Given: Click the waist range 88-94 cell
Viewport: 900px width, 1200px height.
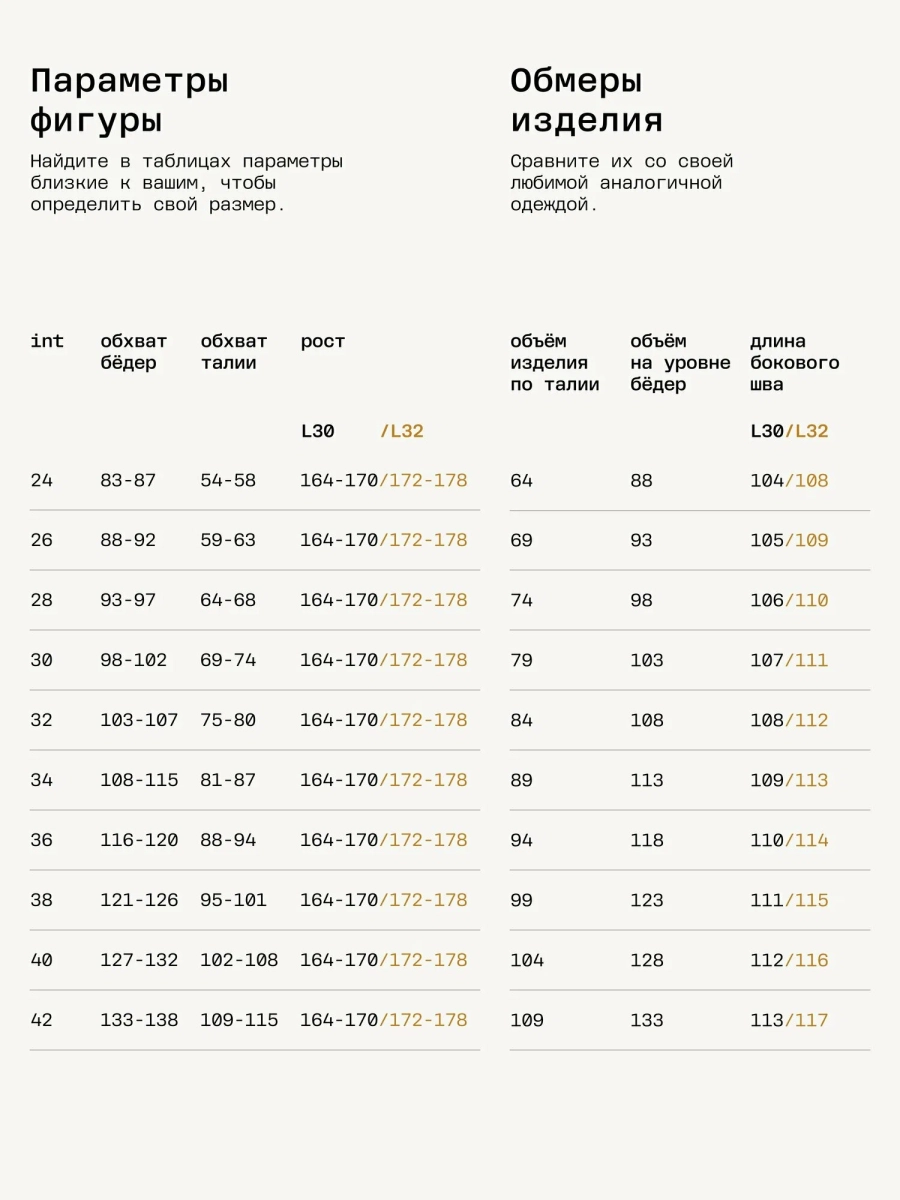Looking at the screenshot, I should 228,840.
